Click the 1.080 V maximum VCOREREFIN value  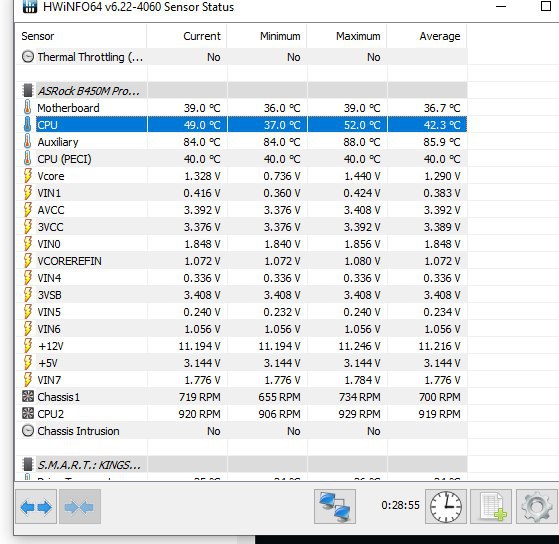362,261
